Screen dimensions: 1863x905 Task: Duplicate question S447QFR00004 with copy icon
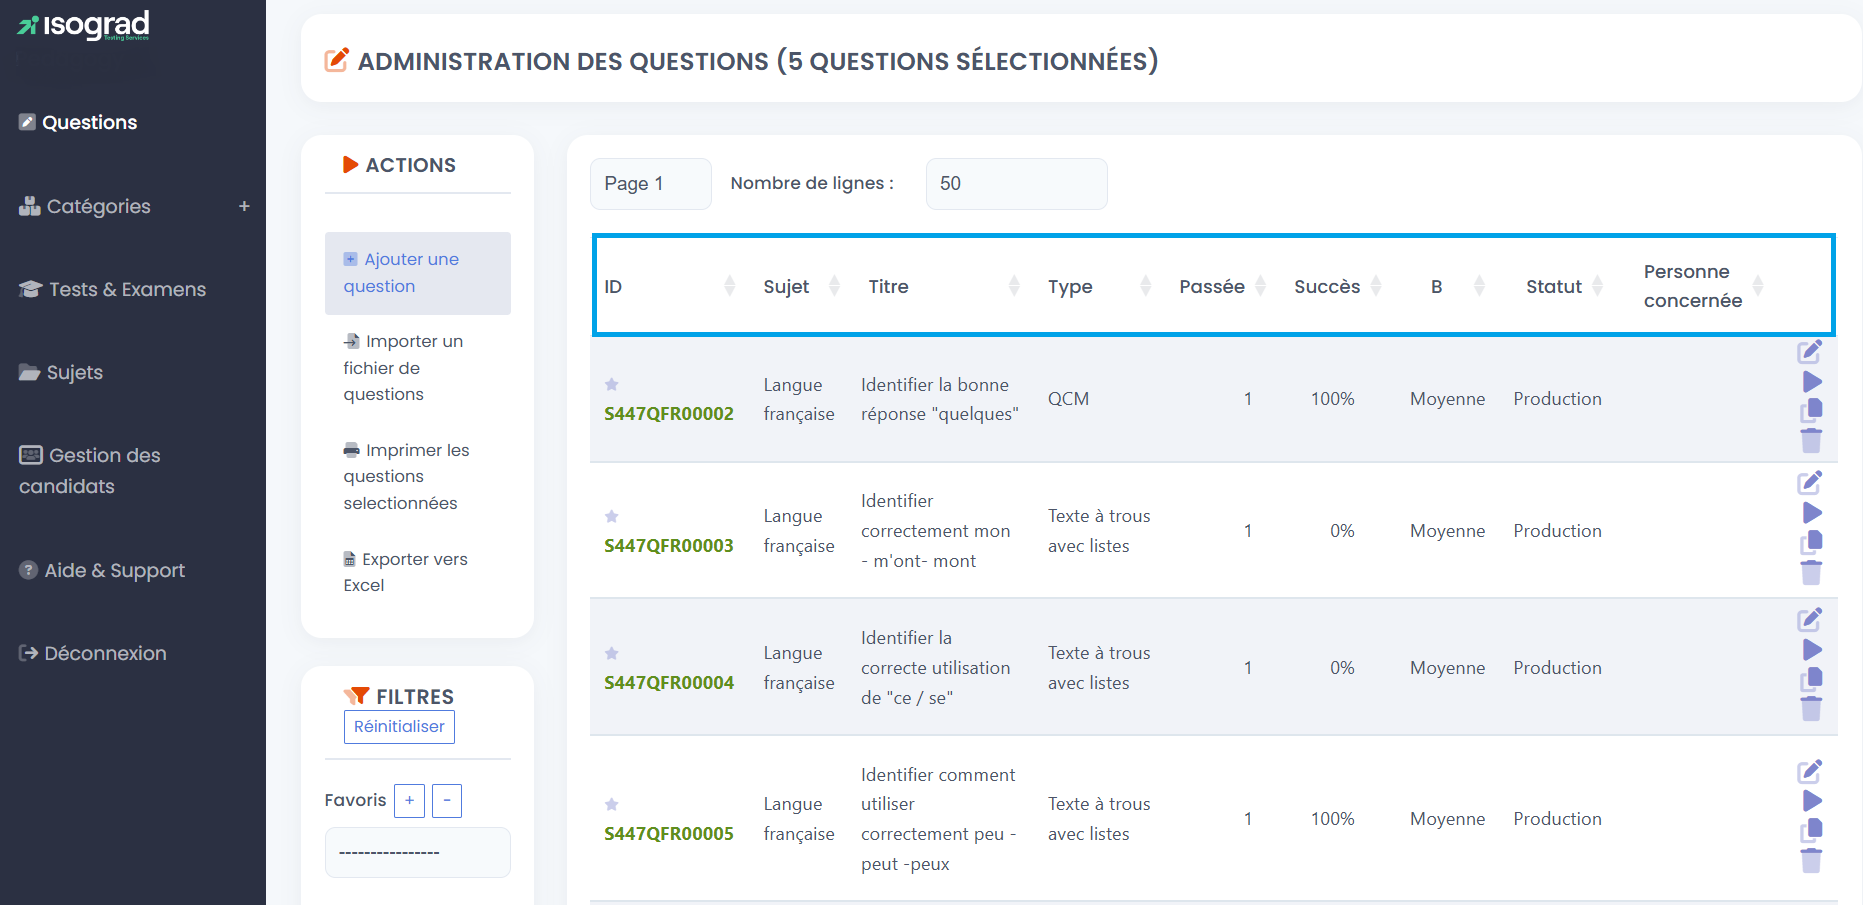(1811, 680)
